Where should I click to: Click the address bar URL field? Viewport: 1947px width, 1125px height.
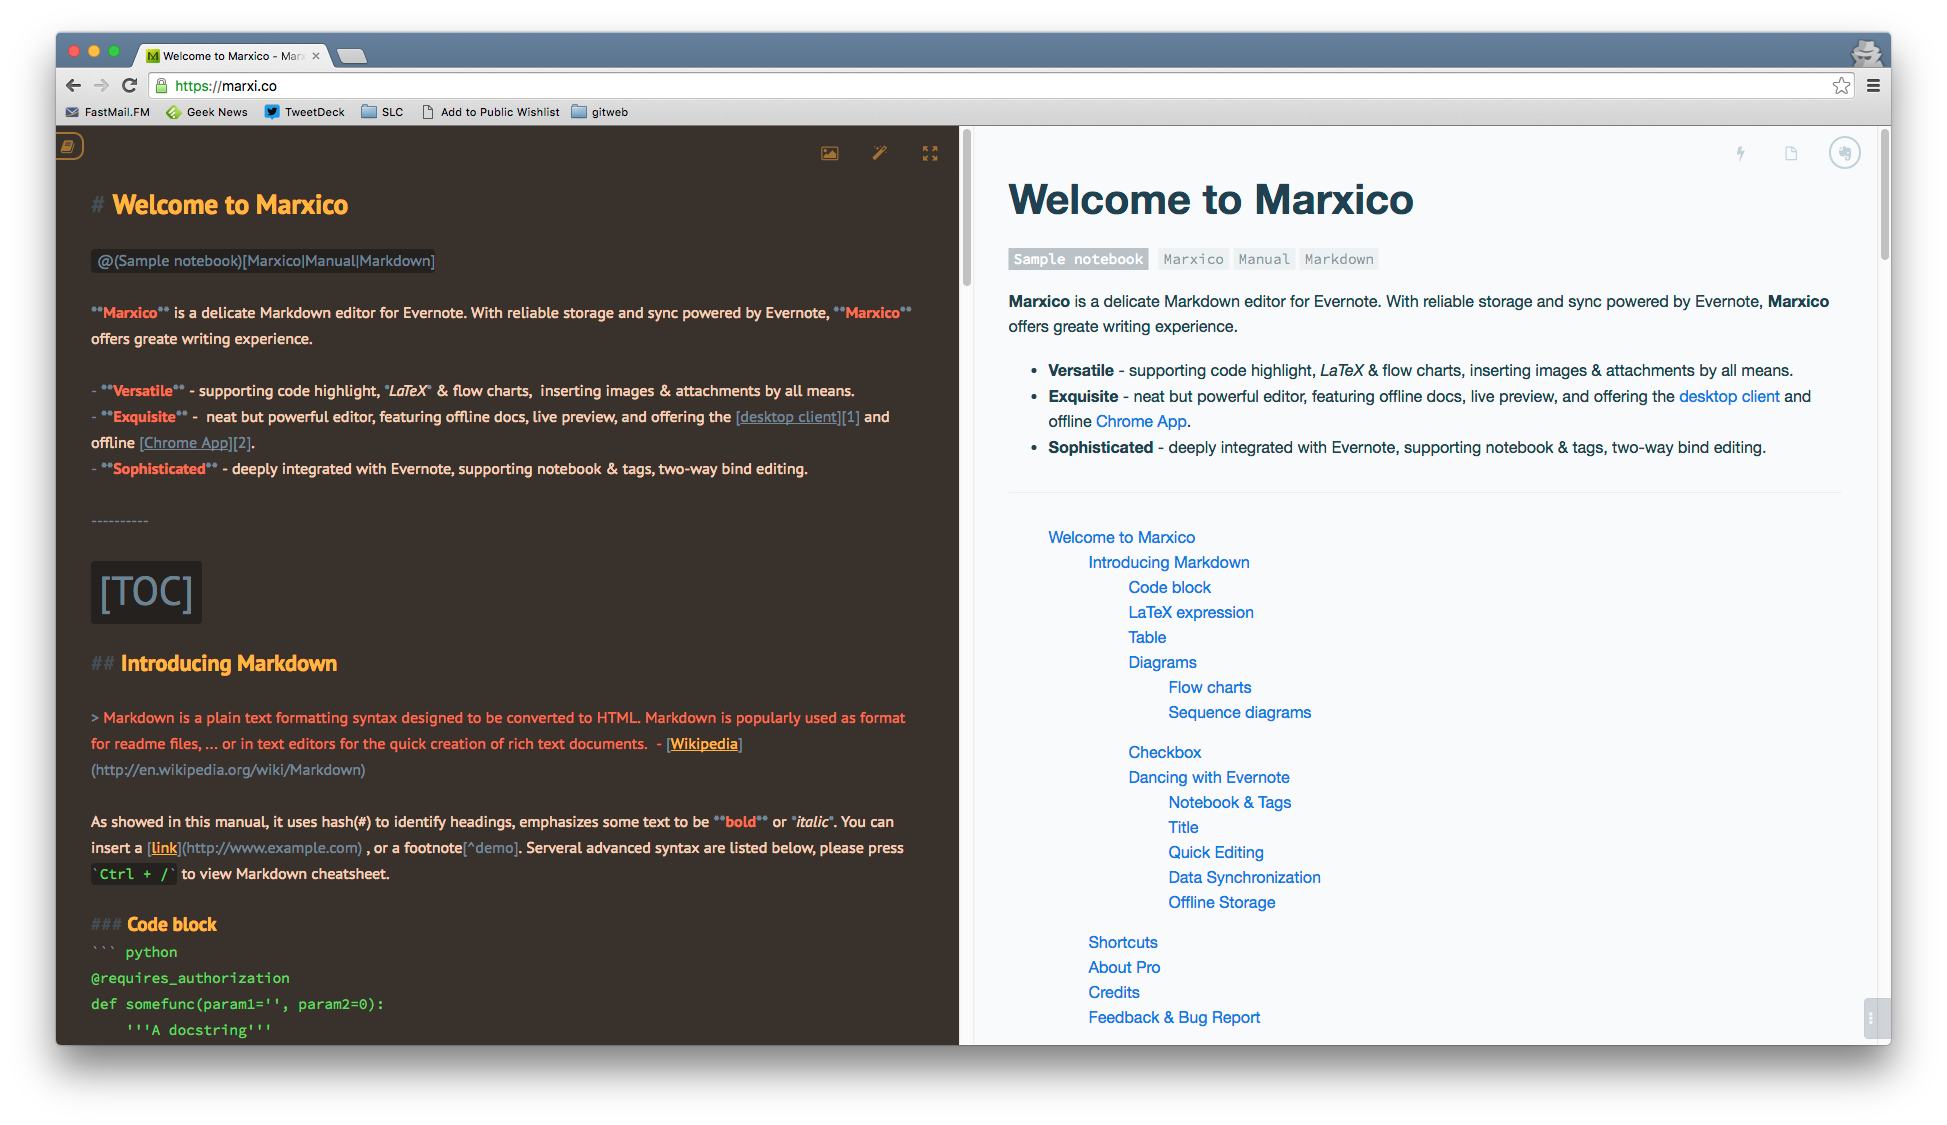(x=1000, y=86)
